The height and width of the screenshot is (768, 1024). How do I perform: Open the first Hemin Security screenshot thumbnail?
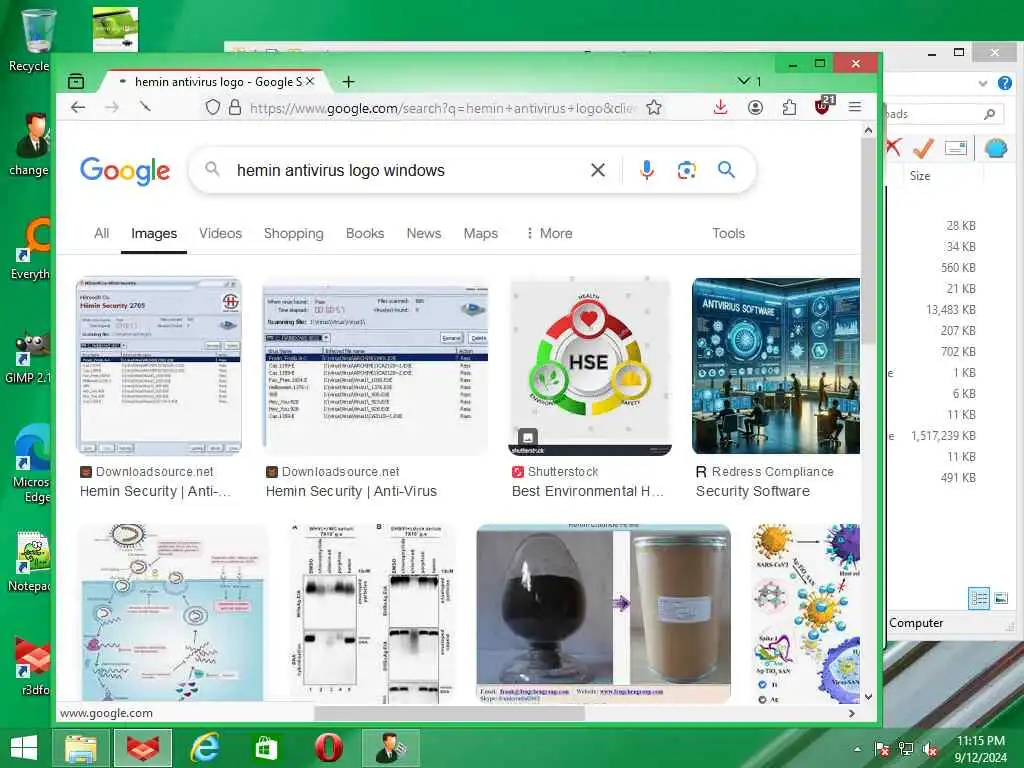[x=159, y=366]
